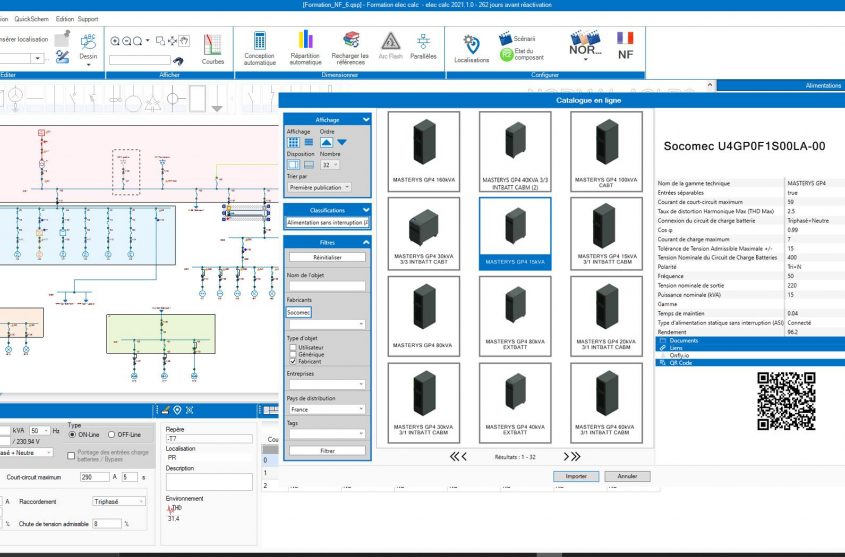Open the Onfly.io section
The width and height of the screenshot is (845, 557).
point(750,356)
